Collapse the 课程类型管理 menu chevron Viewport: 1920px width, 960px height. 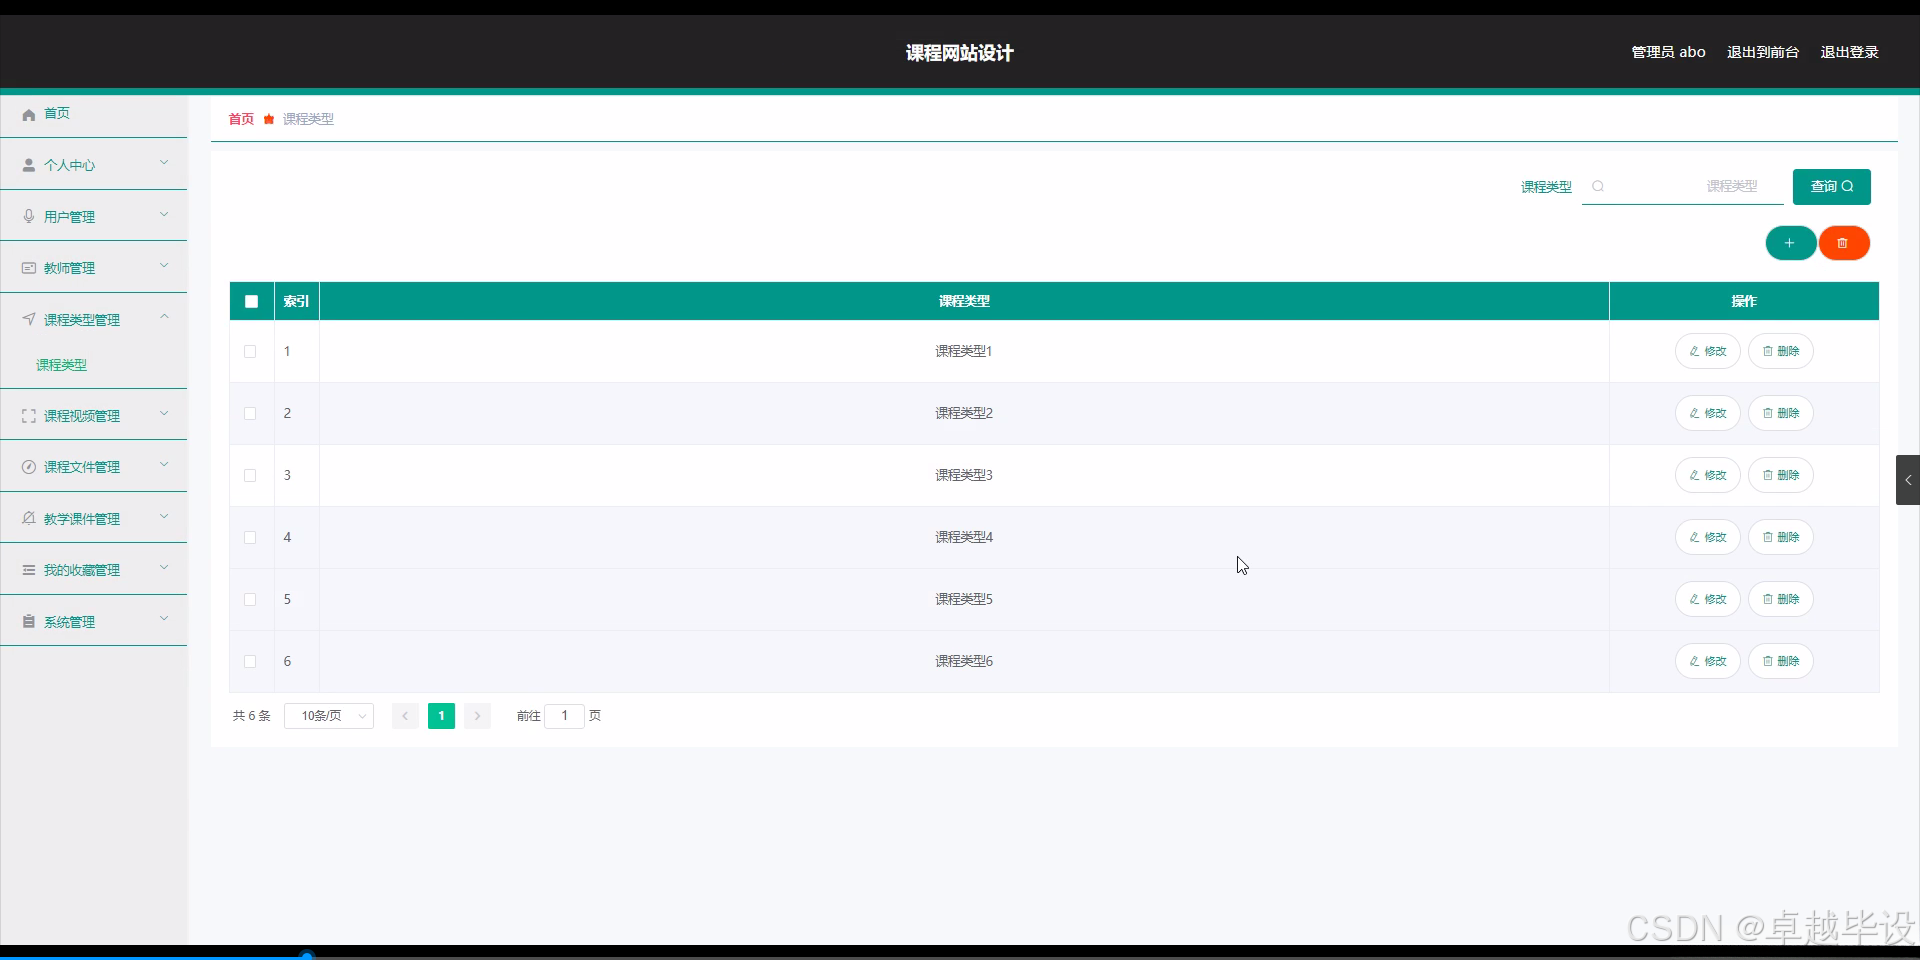(x=164, y=317)
